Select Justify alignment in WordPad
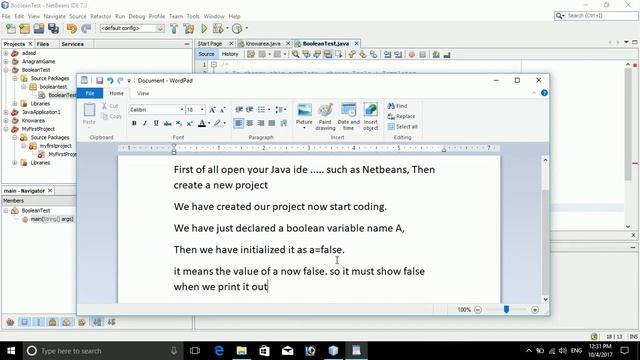640x360 pixels. tap(272, 123)
